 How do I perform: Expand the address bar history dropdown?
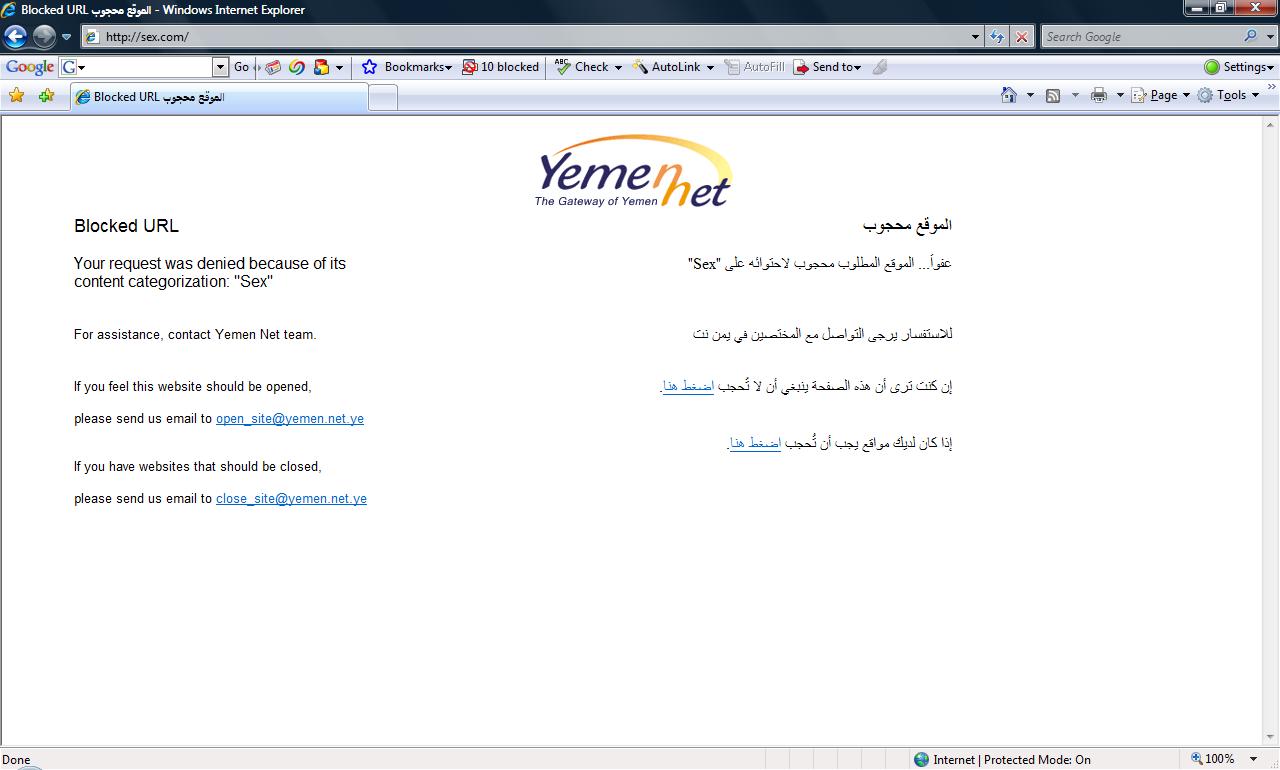click(976, 37)
